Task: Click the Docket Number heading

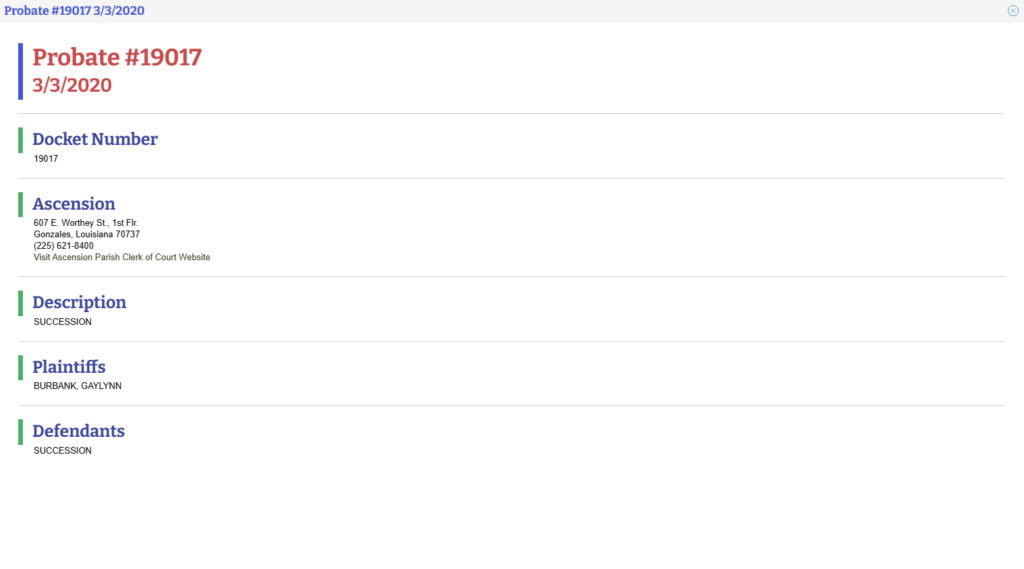Action: pos(95,139)
